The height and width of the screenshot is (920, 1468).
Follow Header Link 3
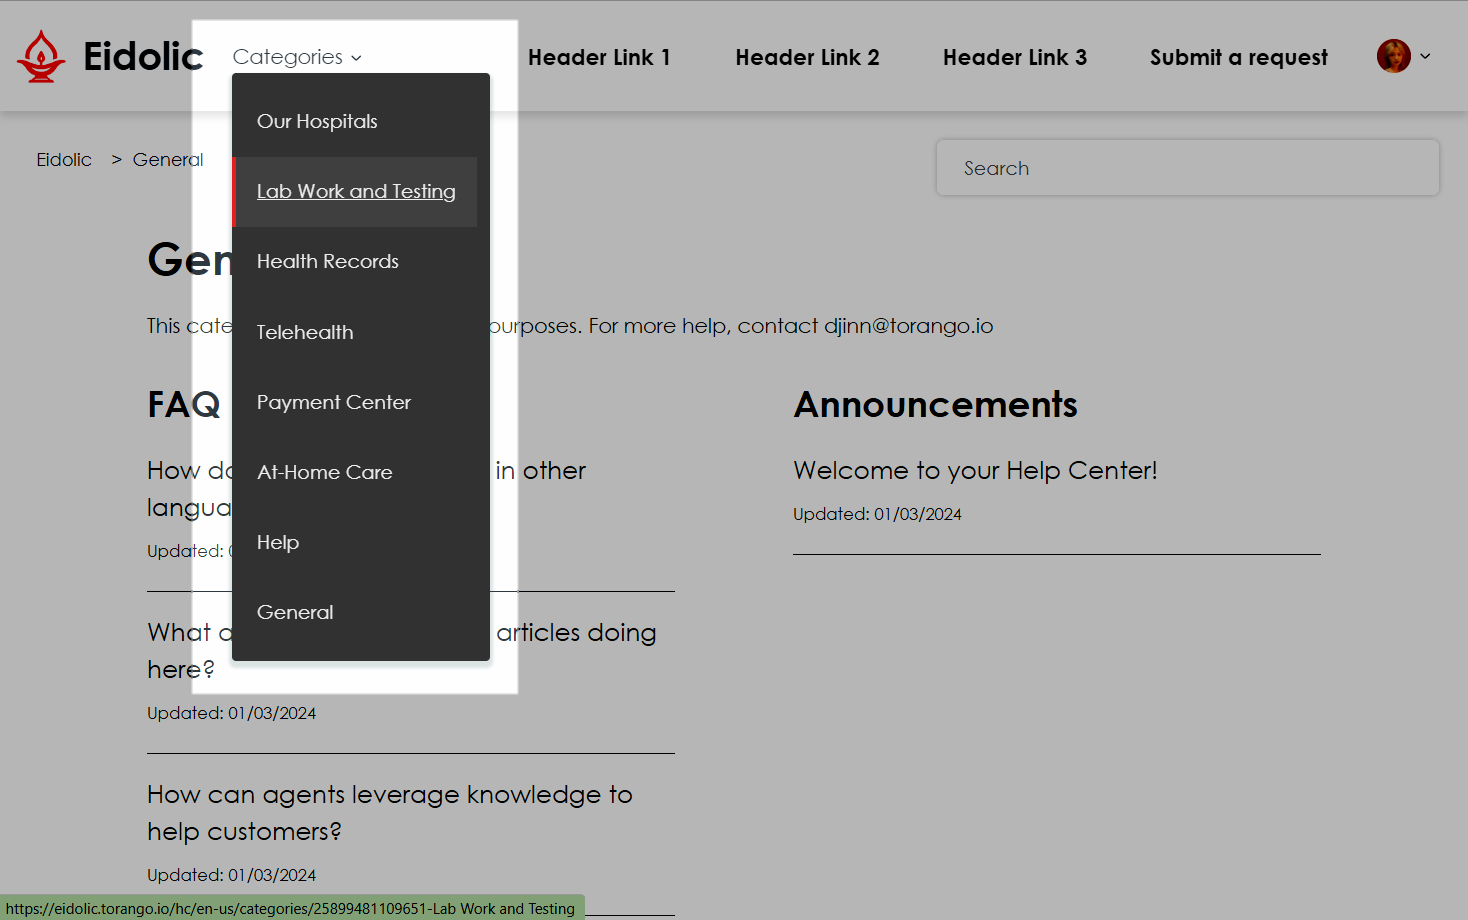click(1014, 58)
